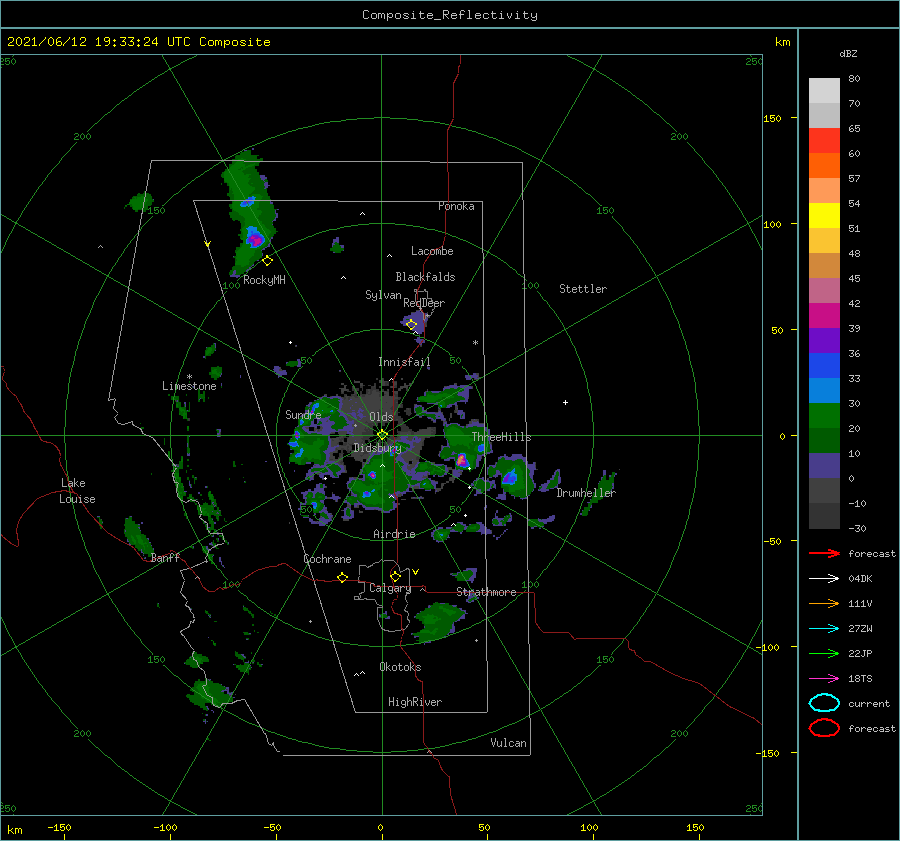Click the Sylvan label
The width and height of the screenshot is (900, 841).
pos(383,294)
